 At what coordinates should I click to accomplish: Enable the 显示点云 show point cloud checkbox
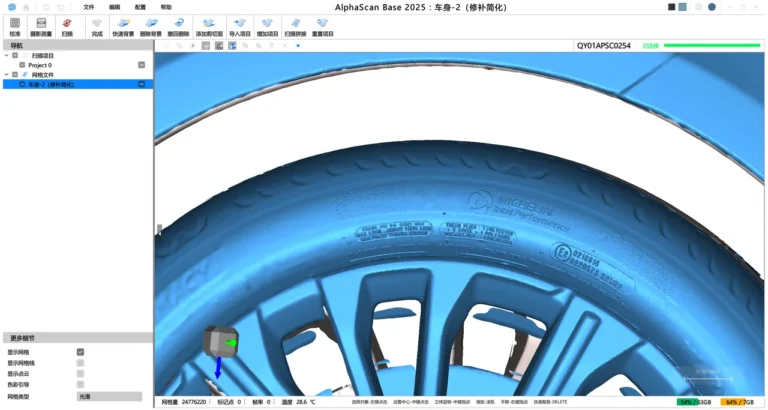tap(80, 374)
